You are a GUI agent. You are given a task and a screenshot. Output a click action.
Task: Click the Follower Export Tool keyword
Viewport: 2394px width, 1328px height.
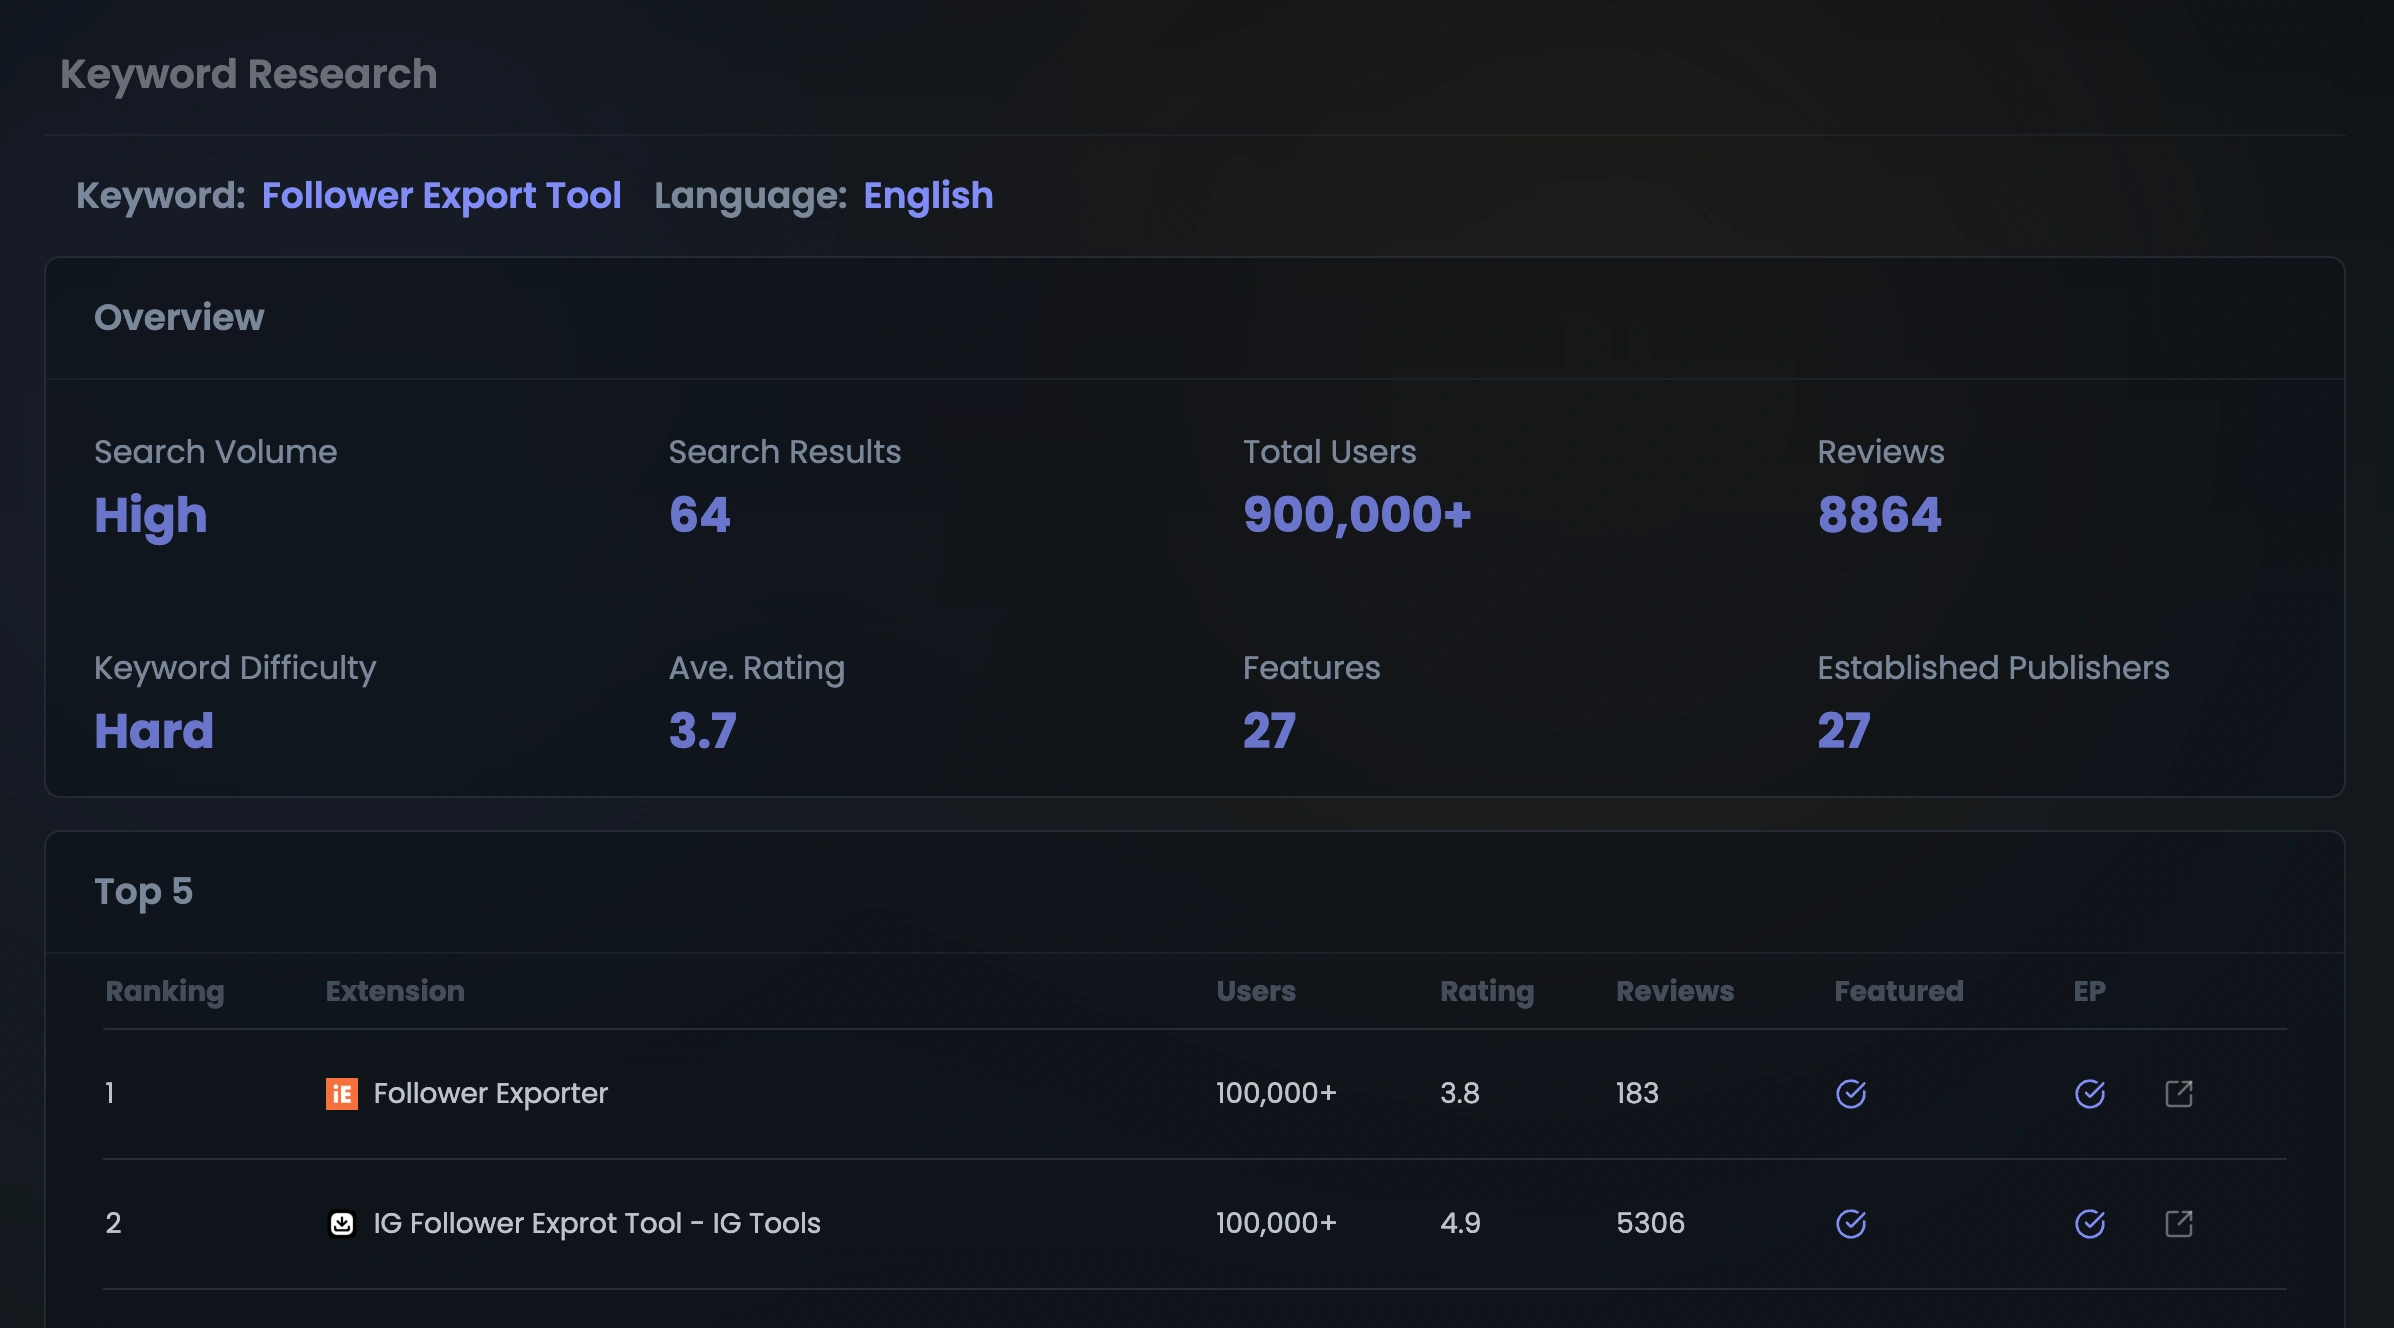[441, 196]
